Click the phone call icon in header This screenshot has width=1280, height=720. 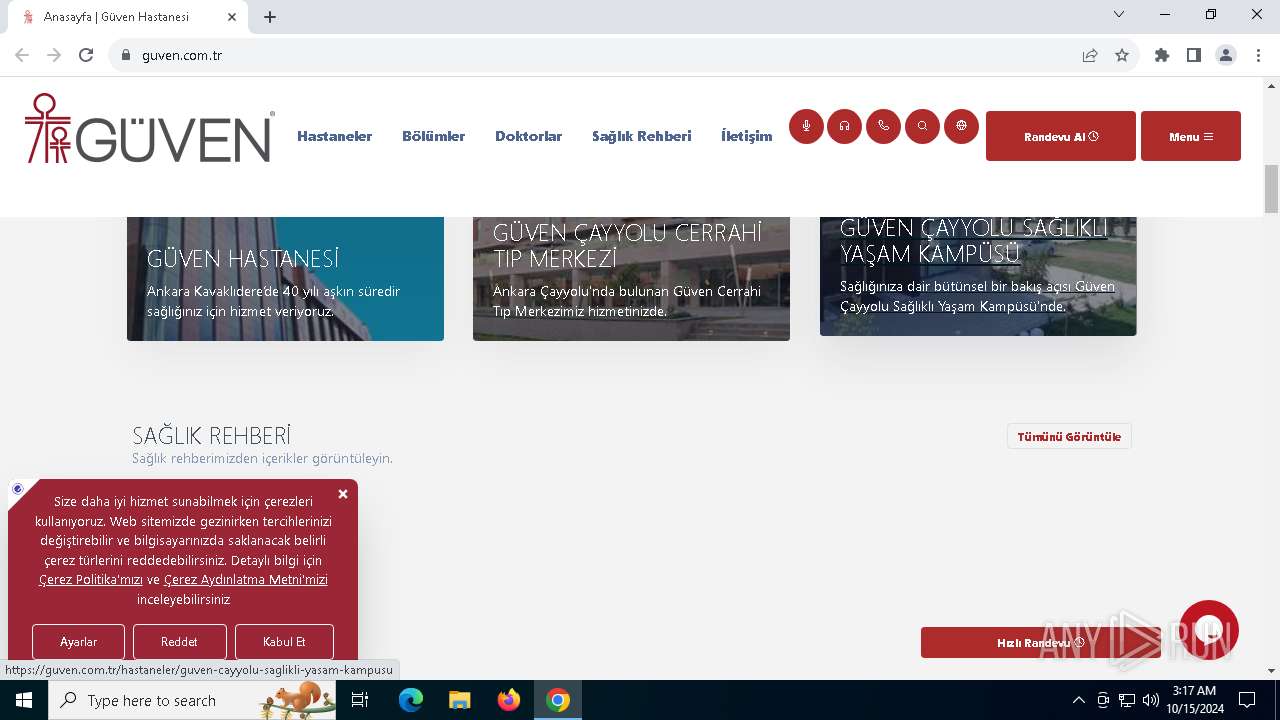point(883,126)
